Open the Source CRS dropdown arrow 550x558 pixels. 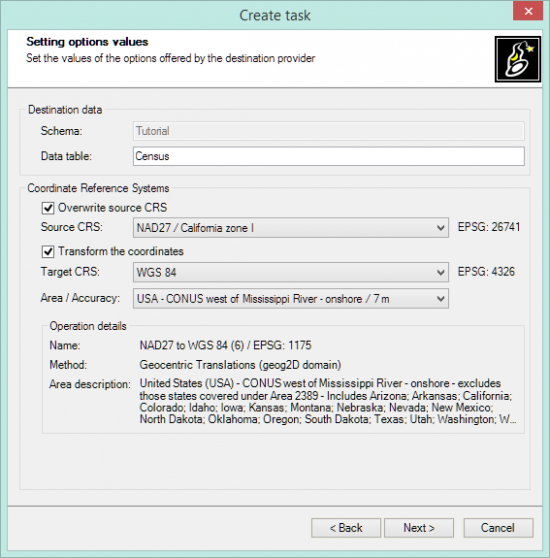click(440, 228)
